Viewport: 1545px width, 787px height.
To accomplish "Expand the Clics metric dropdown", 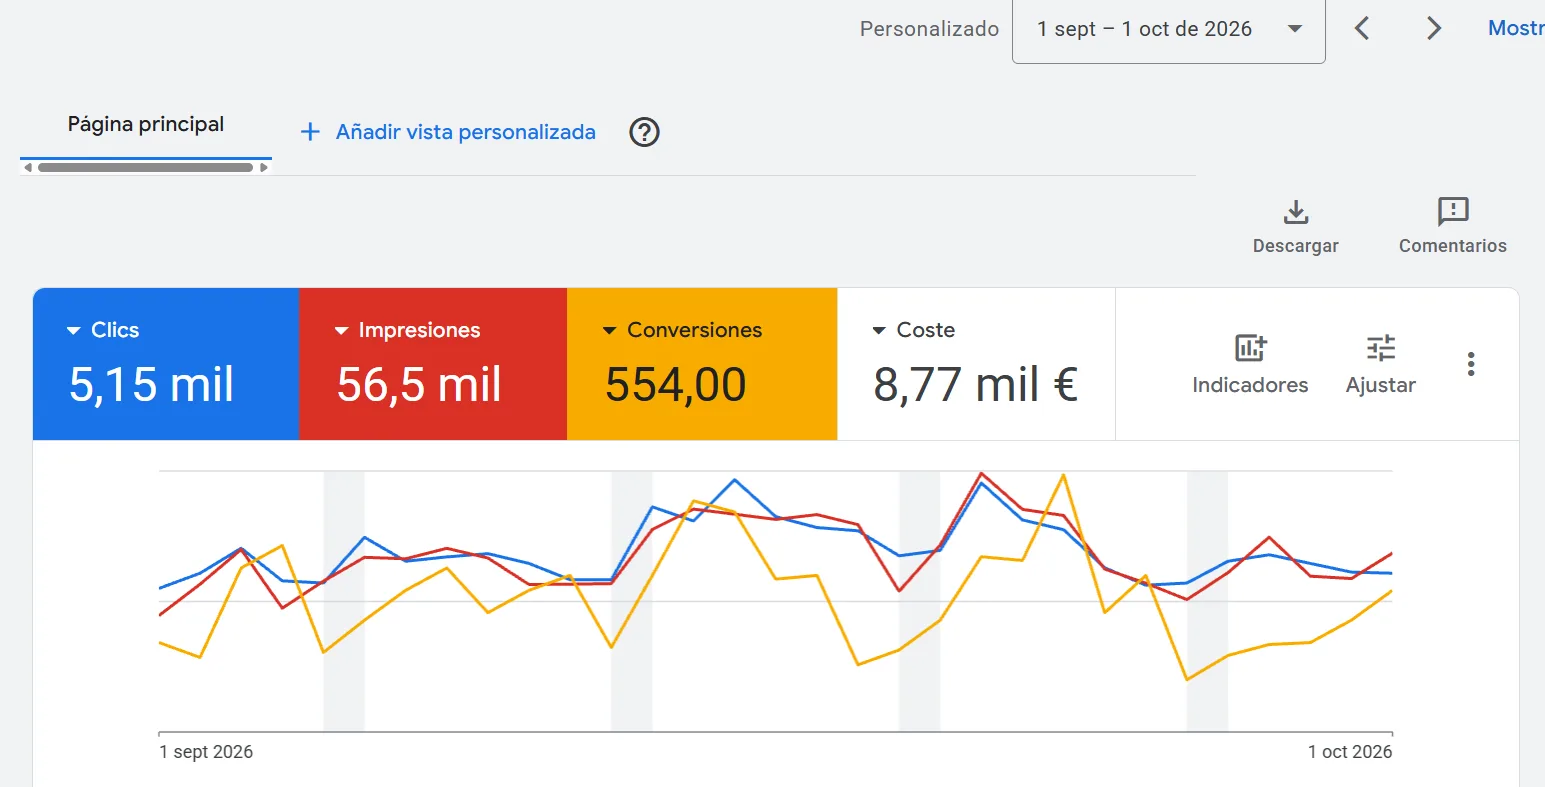I will point(73,331).
